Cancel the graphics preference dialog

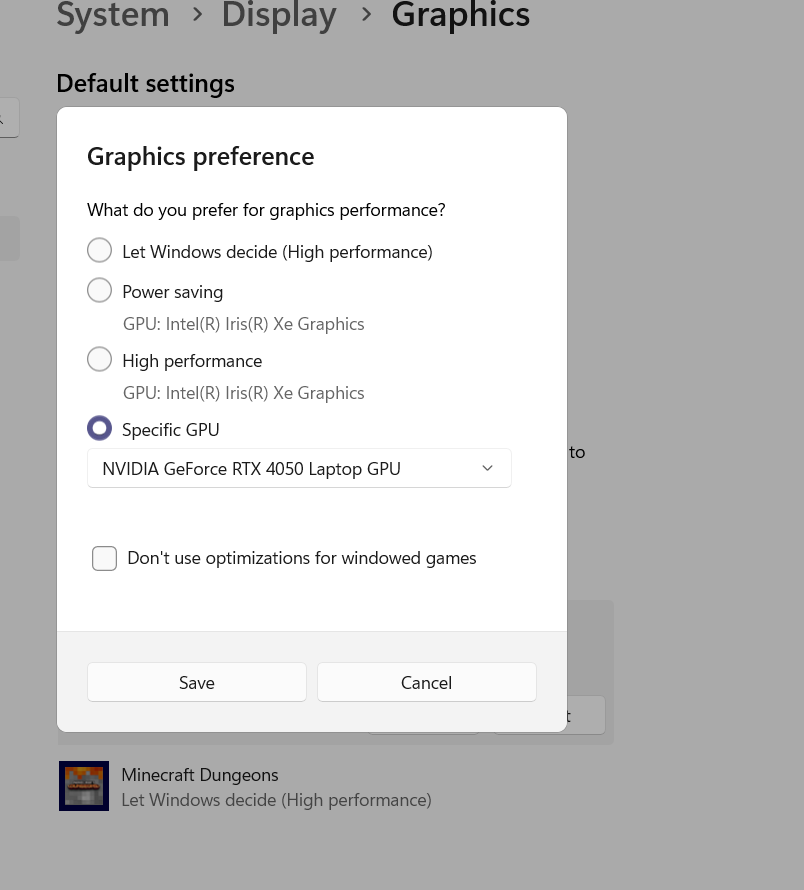pyautogui.click(x=426, y=682)
